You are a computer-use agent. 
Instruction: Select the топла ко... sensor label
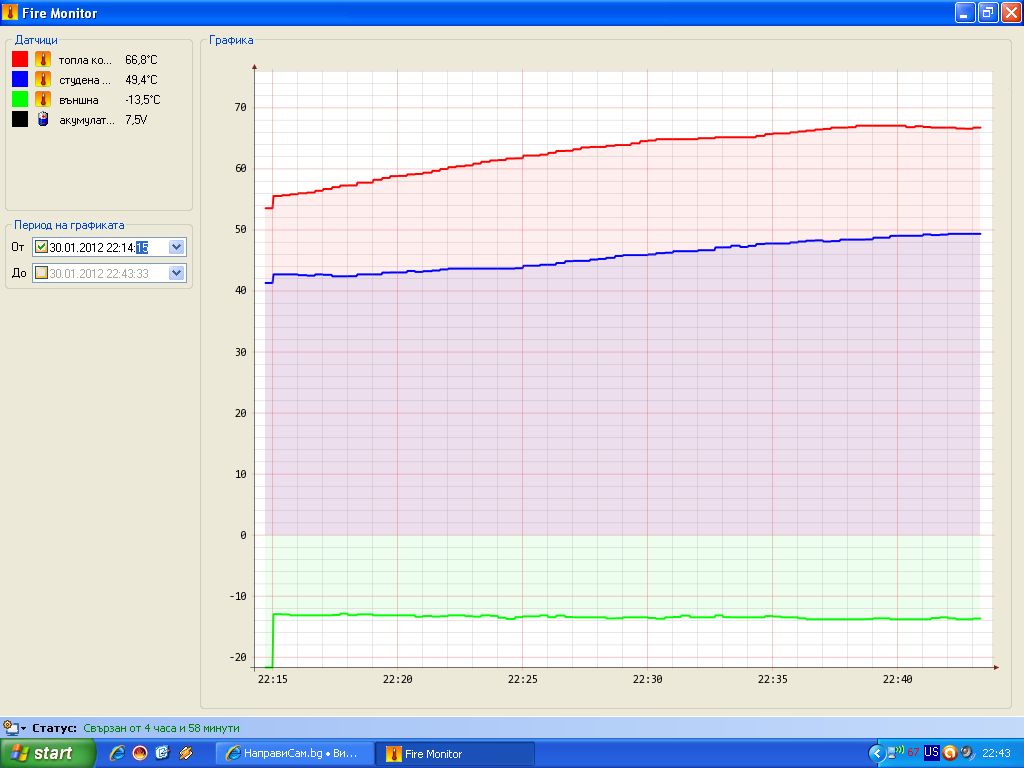[85, 60]
